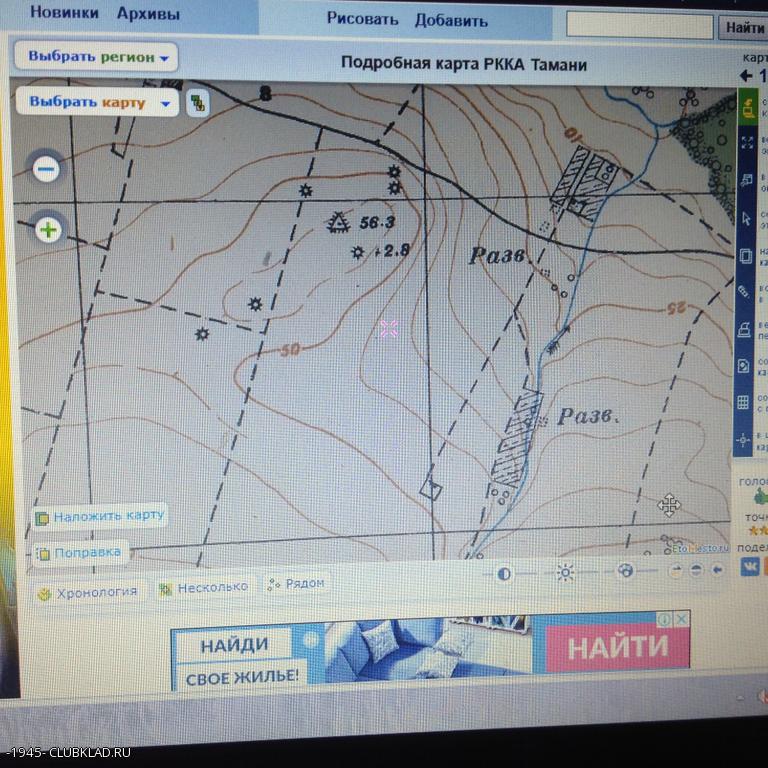Viewport: 768px width, 768px height.
Task: Click the contrast slider handle
Action: pyautogui.click(x=504, y=574)
